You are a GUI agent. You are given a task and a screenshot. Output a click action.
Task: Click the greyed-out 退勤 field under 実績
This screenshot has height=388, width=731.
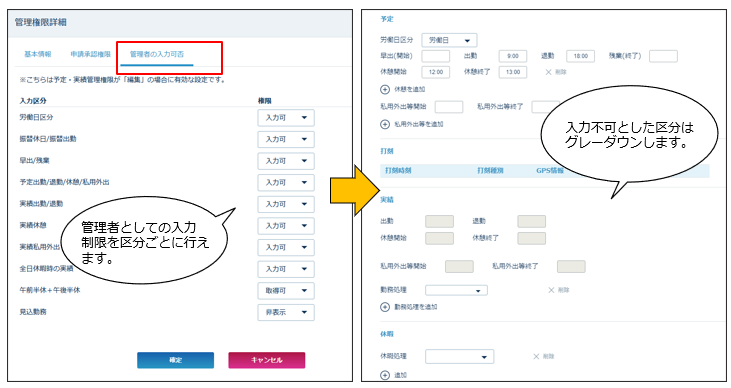[x=531, y=221]
